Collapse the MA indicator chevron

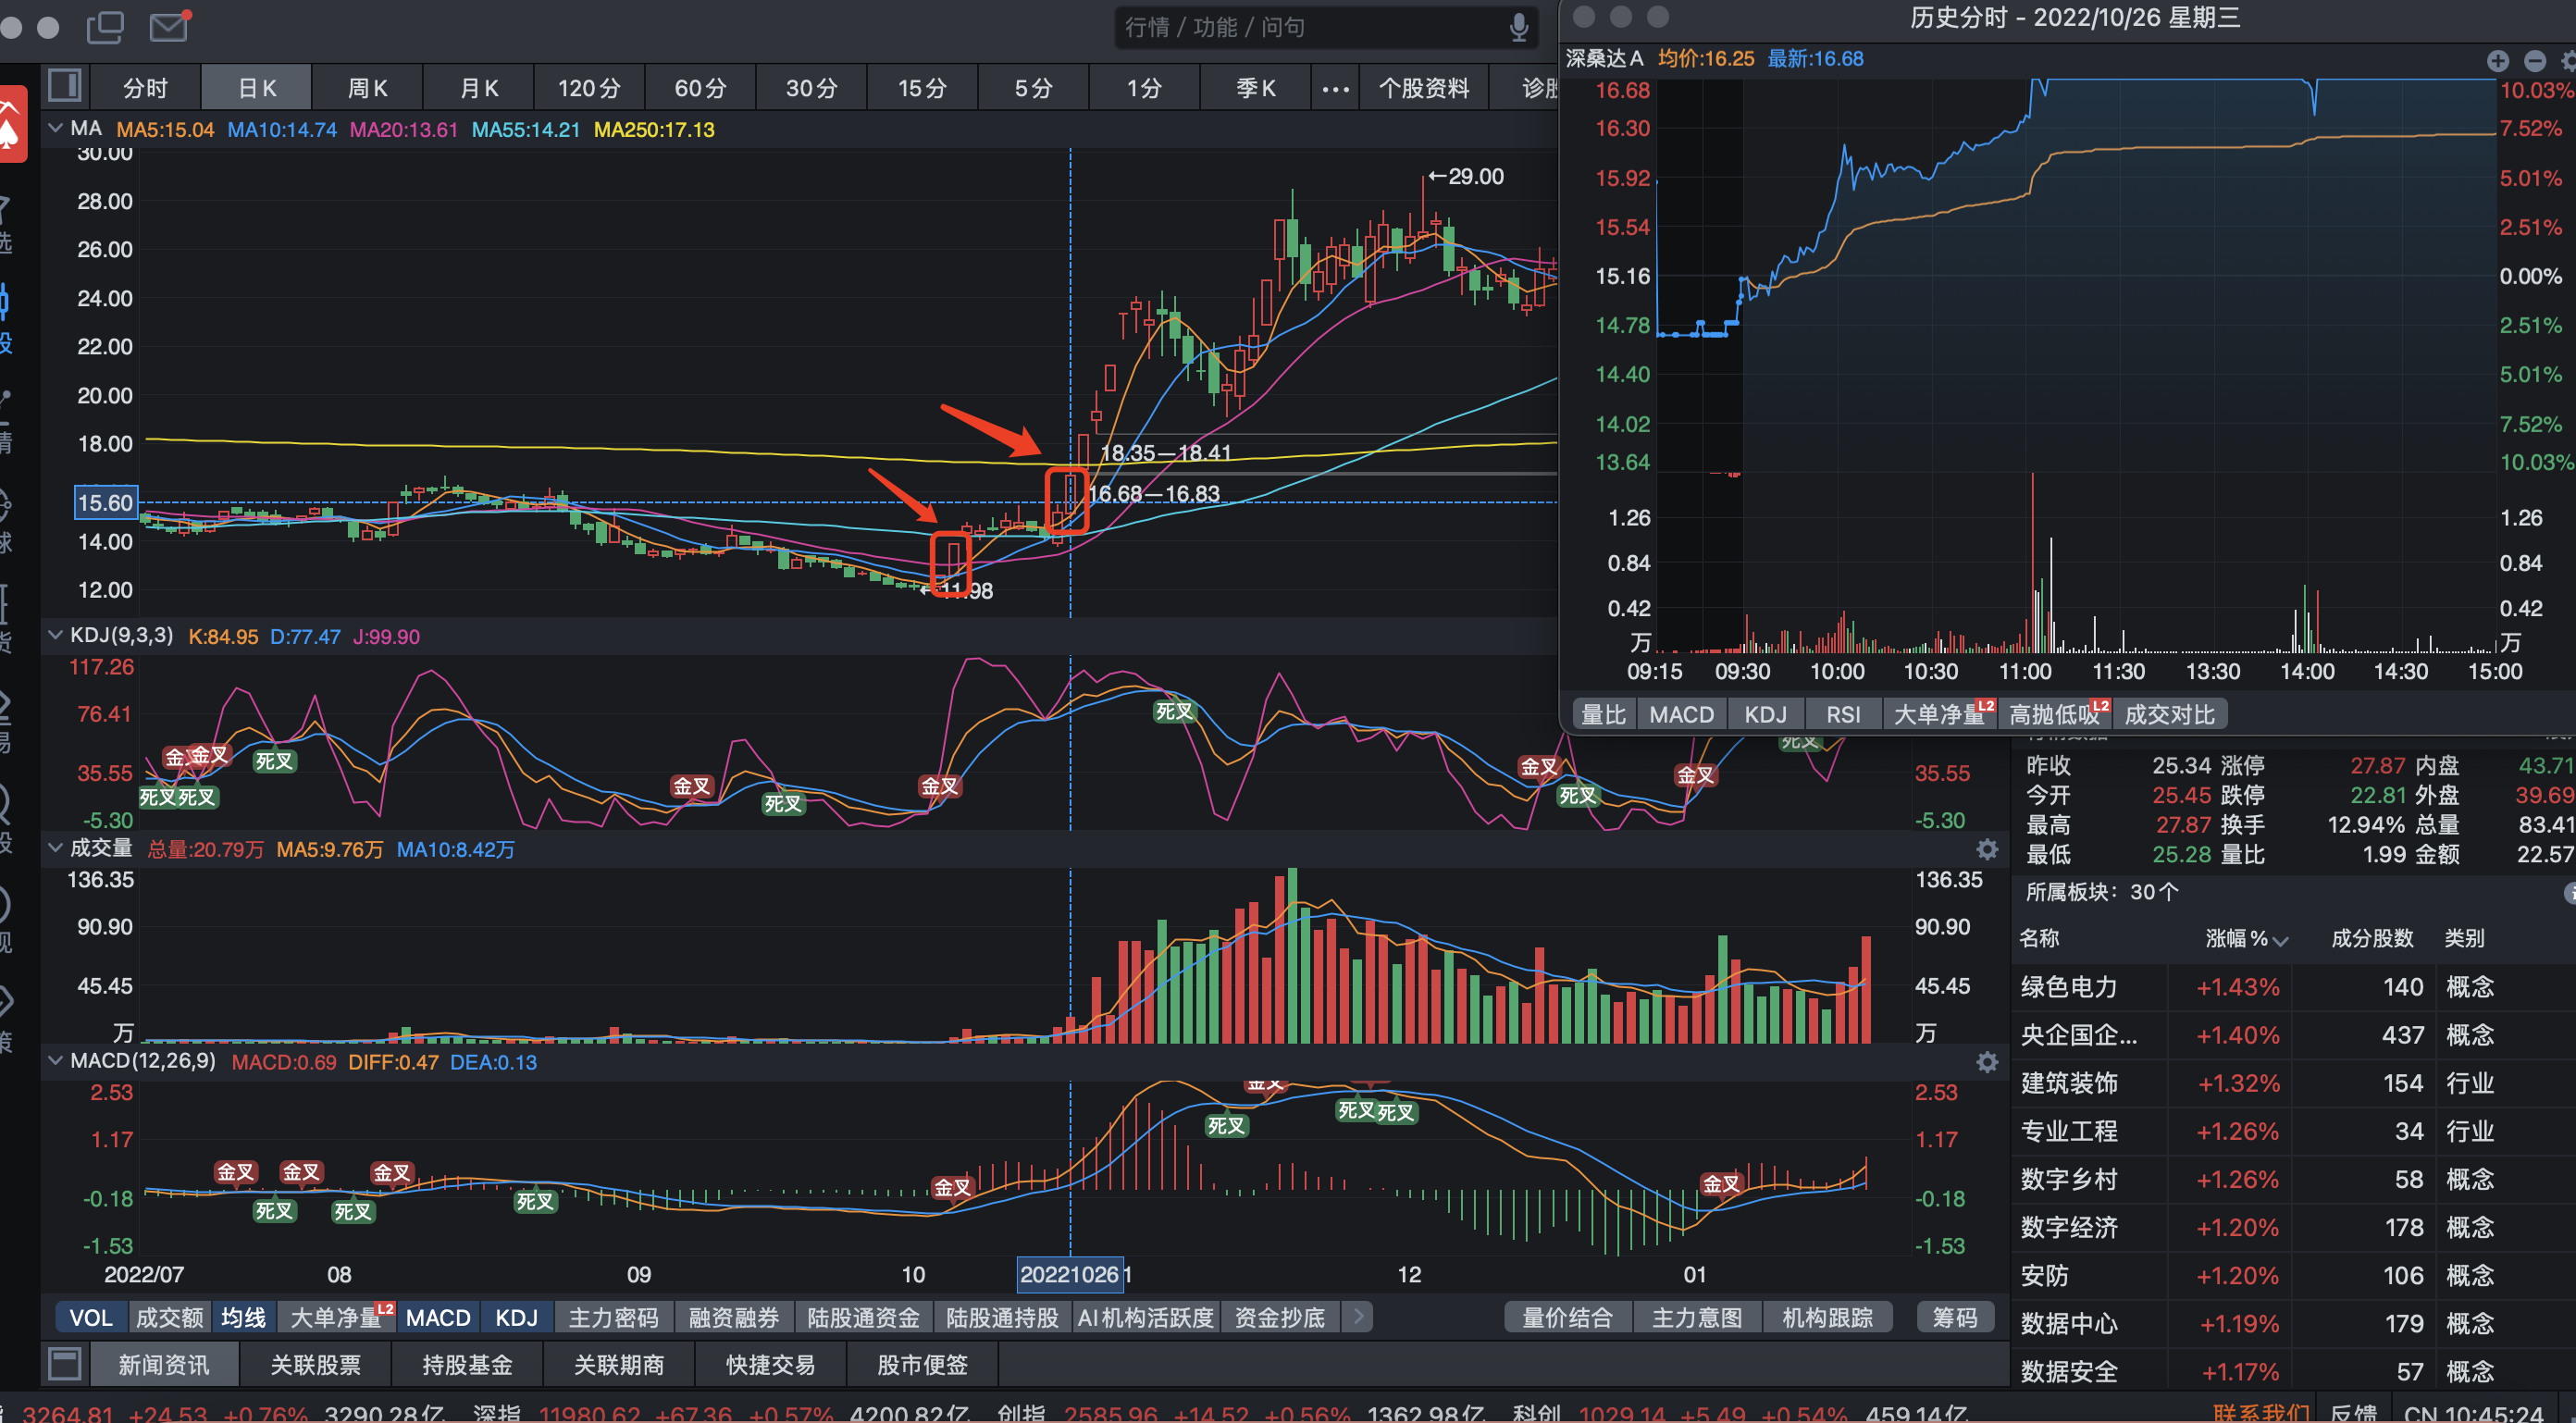(x=56, y=129)
